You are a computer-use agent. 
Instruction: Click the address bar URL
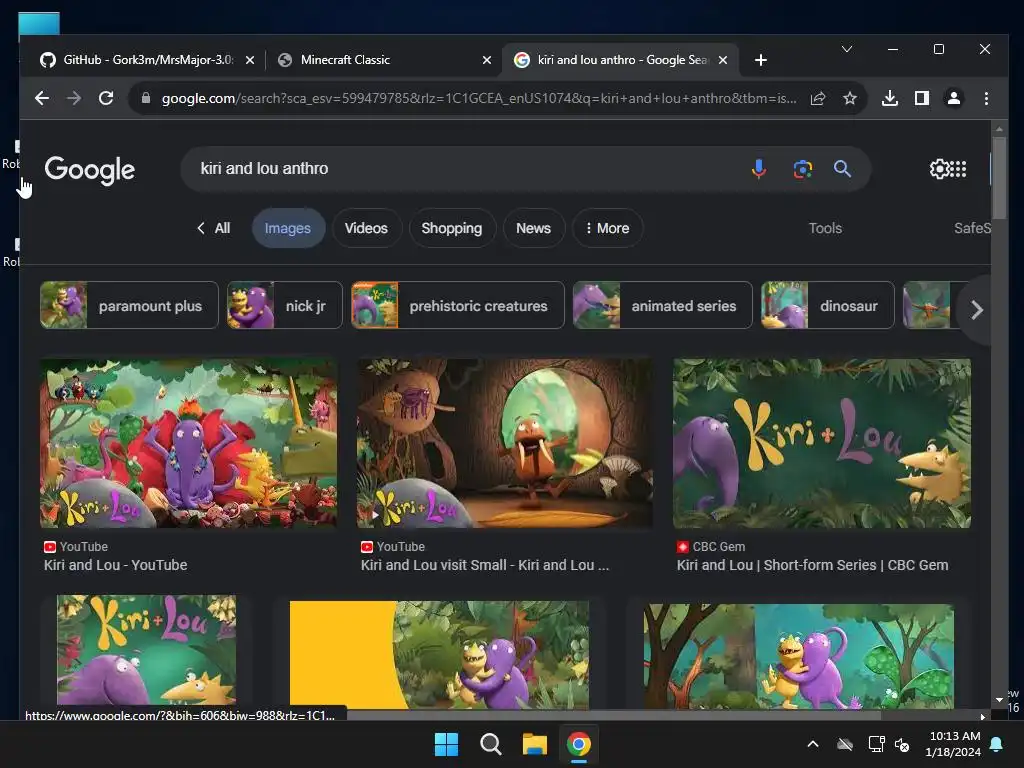point(479,99)
